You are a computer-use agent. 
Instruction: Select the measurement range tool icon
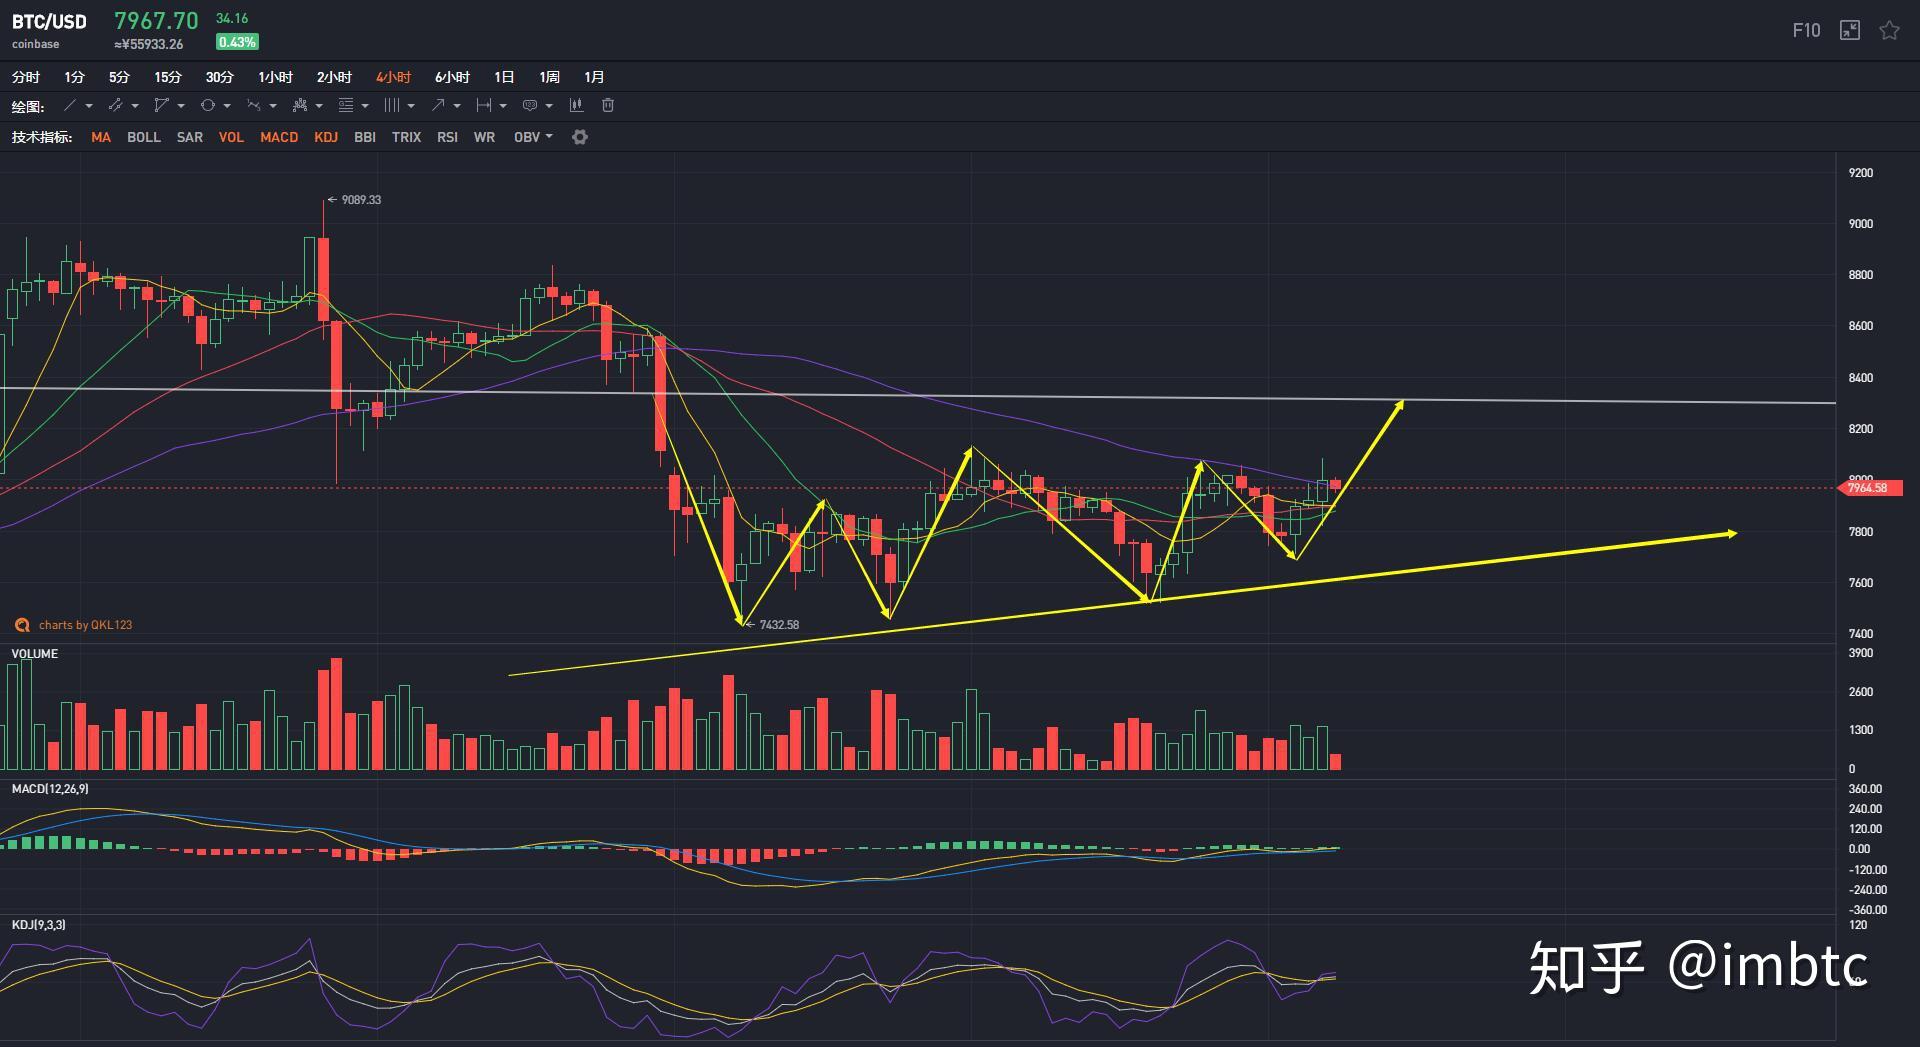484,105
